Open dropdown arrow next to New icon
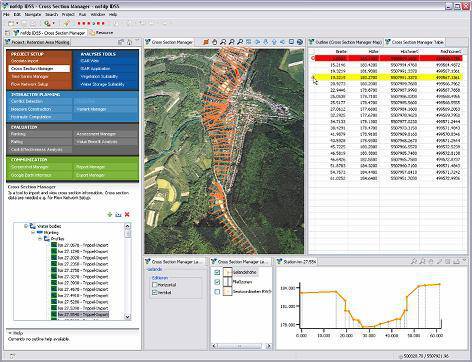The width and height of the screenshot is (472, 362). pyautogui.click(x=17, y=23)
